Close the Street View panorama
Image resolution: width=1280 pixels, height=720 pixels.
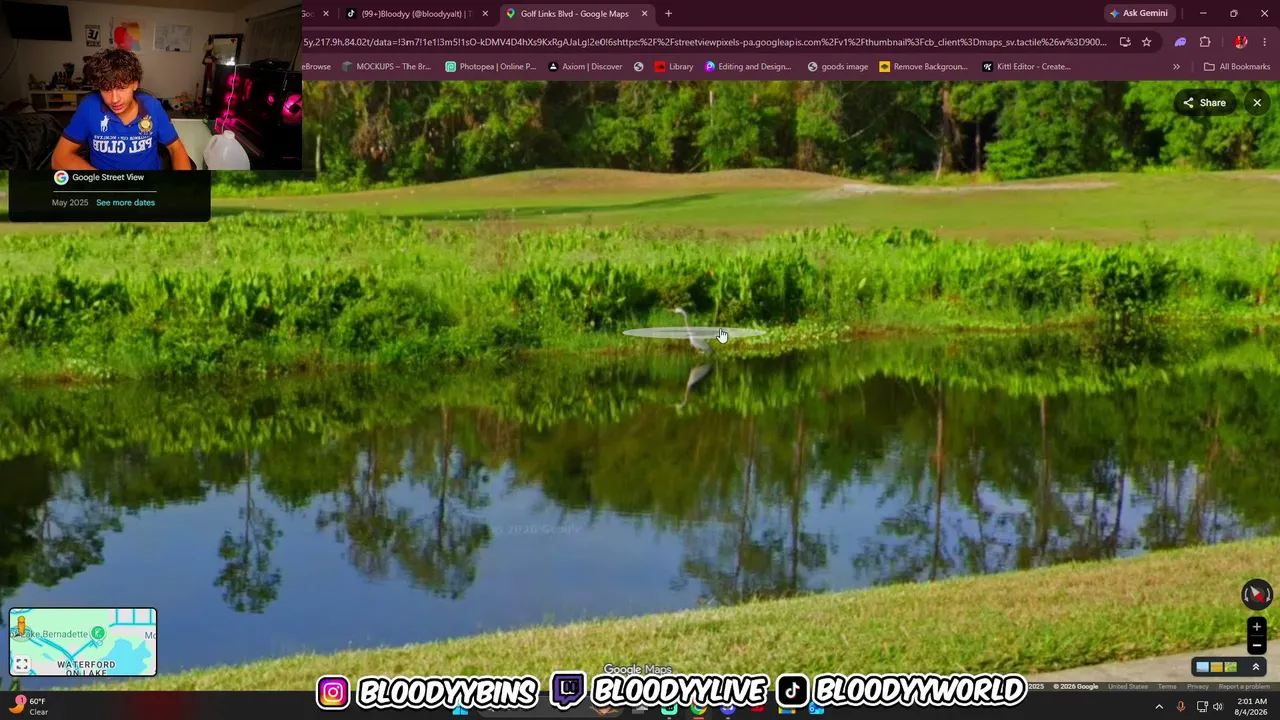1257,102
